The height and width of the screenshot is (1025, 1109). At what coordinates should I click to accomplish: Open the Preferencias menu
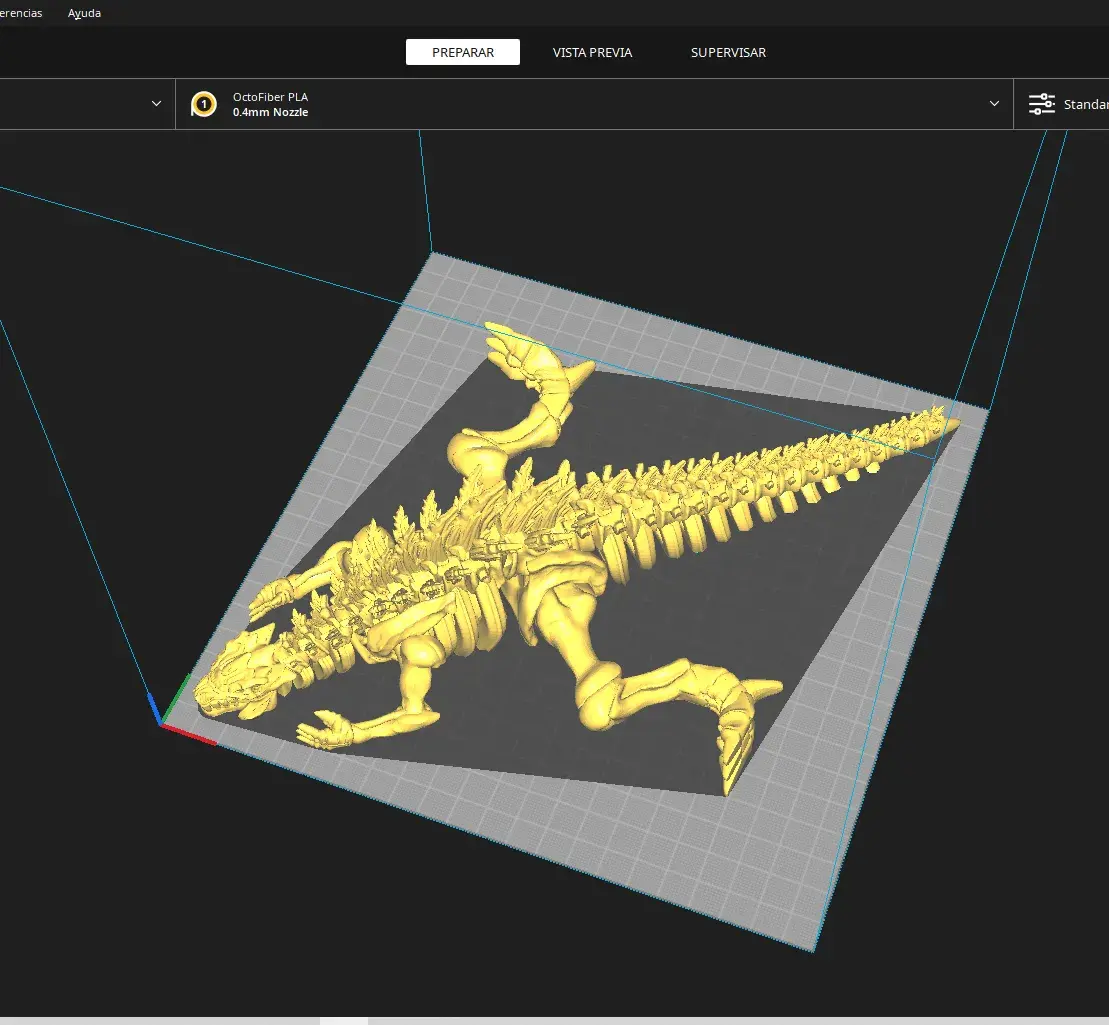(20, 13)
